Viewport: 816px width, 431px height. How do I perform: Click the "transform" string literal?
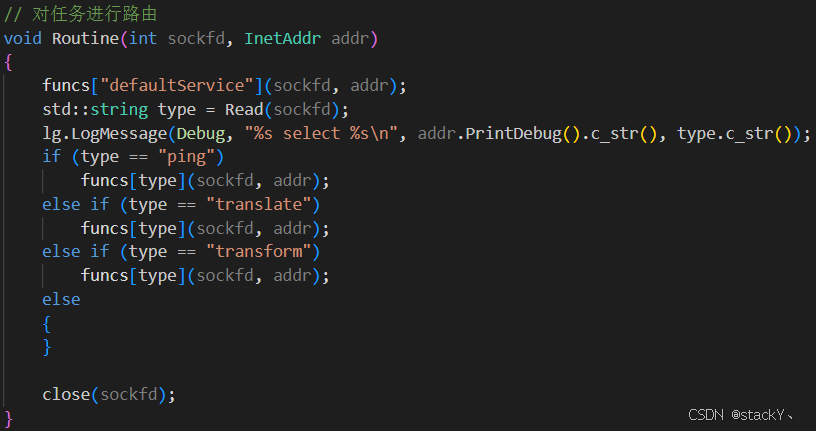point(259,252)
